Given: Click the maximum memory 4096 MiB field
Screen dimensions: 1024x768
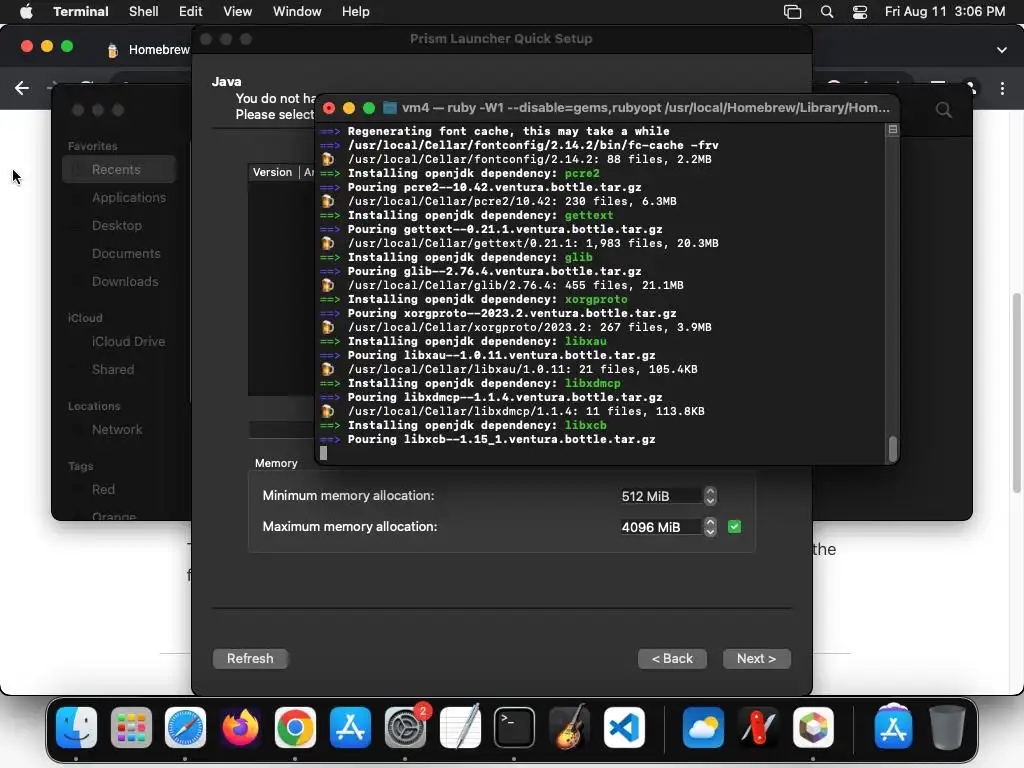Looking at the screenshot, I should pyautogui.click(x=661, y=527).
